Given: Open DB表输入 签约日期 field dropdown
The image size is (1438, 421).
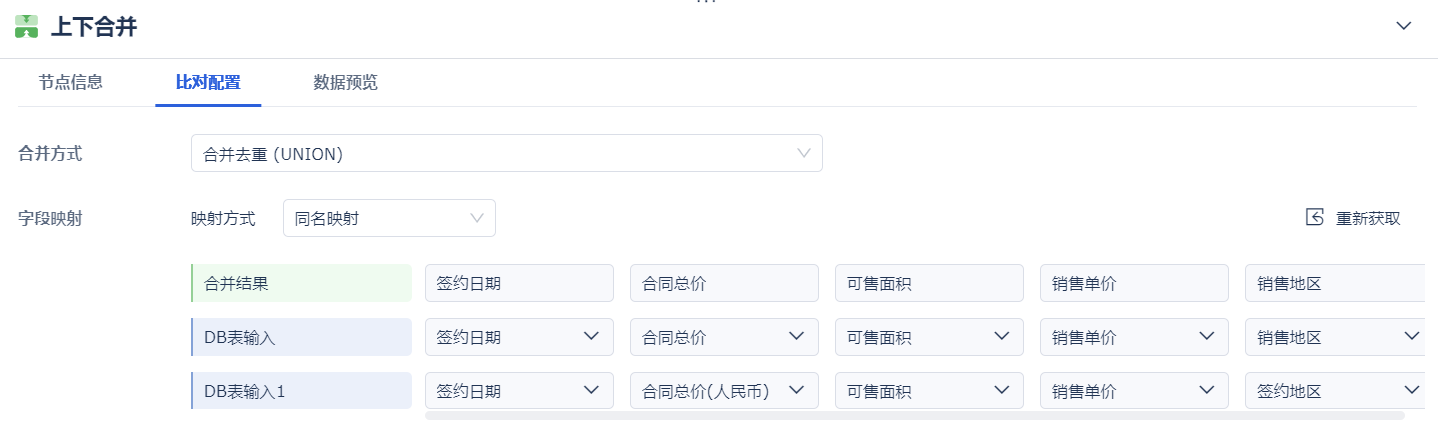Looking at the screenshot, I should coord(519,337).
